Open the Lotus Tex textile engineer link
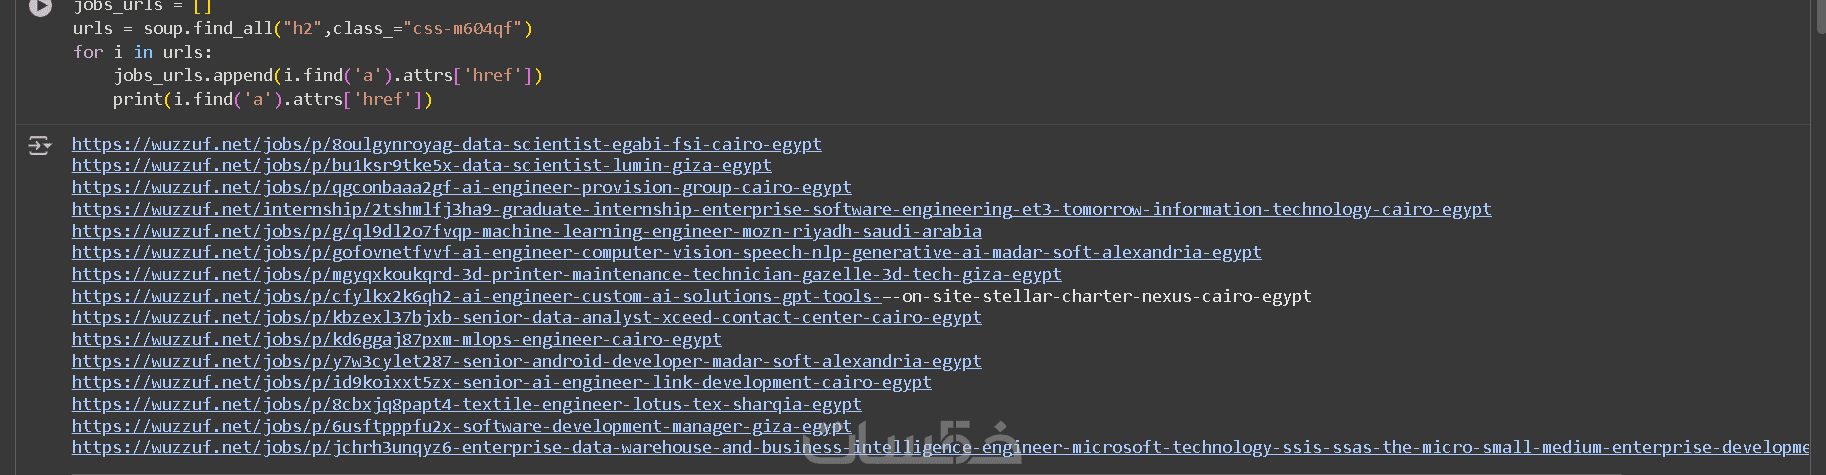The image size is (1826, 475). click(466, 405)
